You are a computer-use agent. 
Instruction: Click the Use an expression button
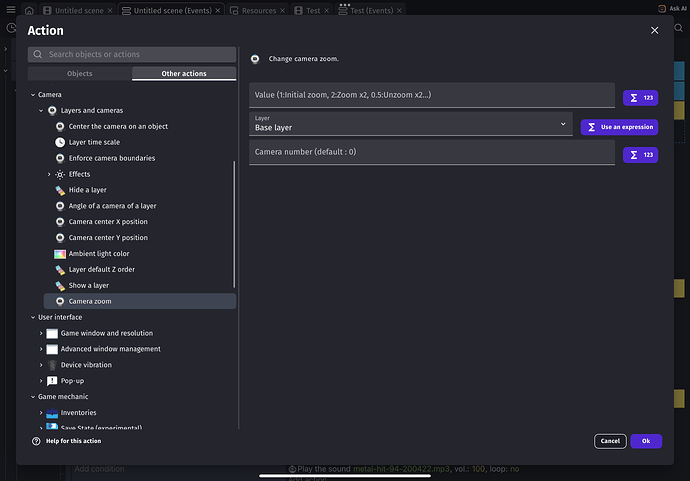pos(619,127)
